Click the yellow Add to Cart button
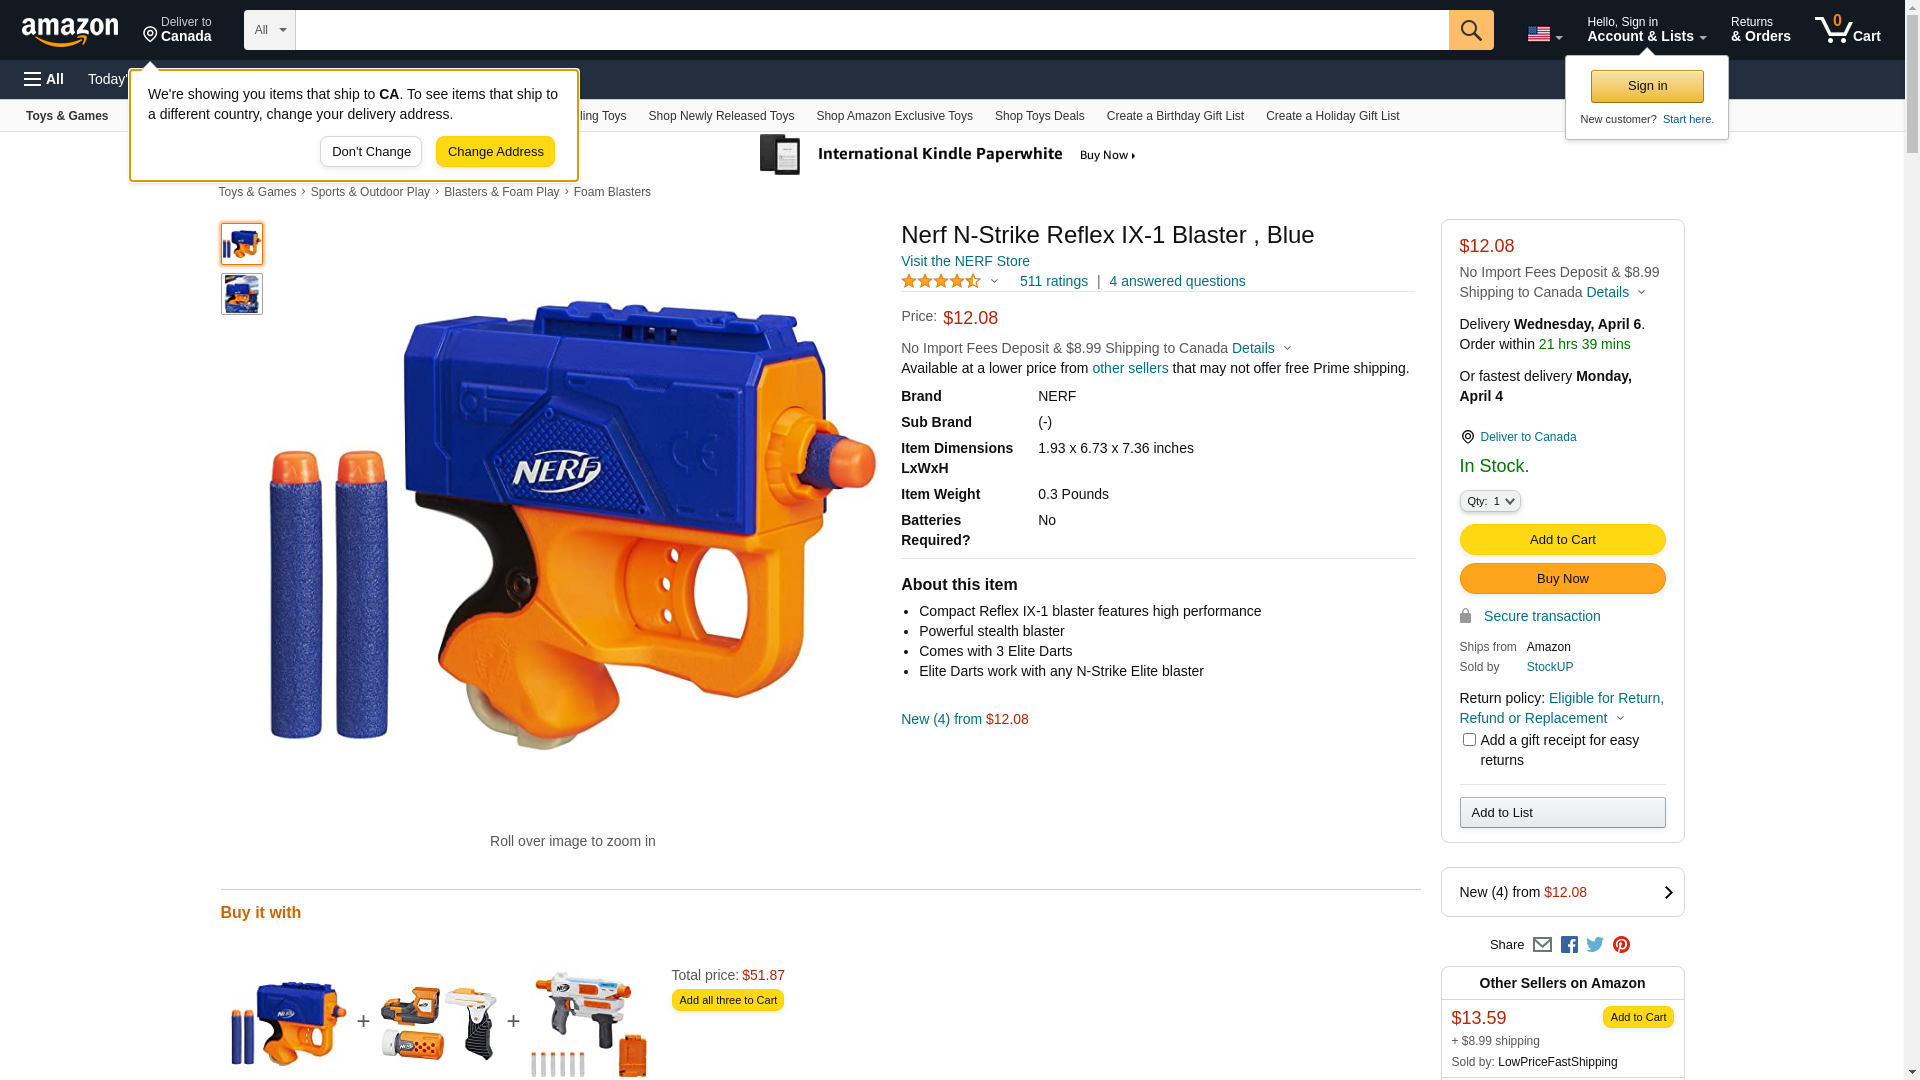Image resolution: width=1920 pixels, height=1080 pixels. pos(1562,540)
